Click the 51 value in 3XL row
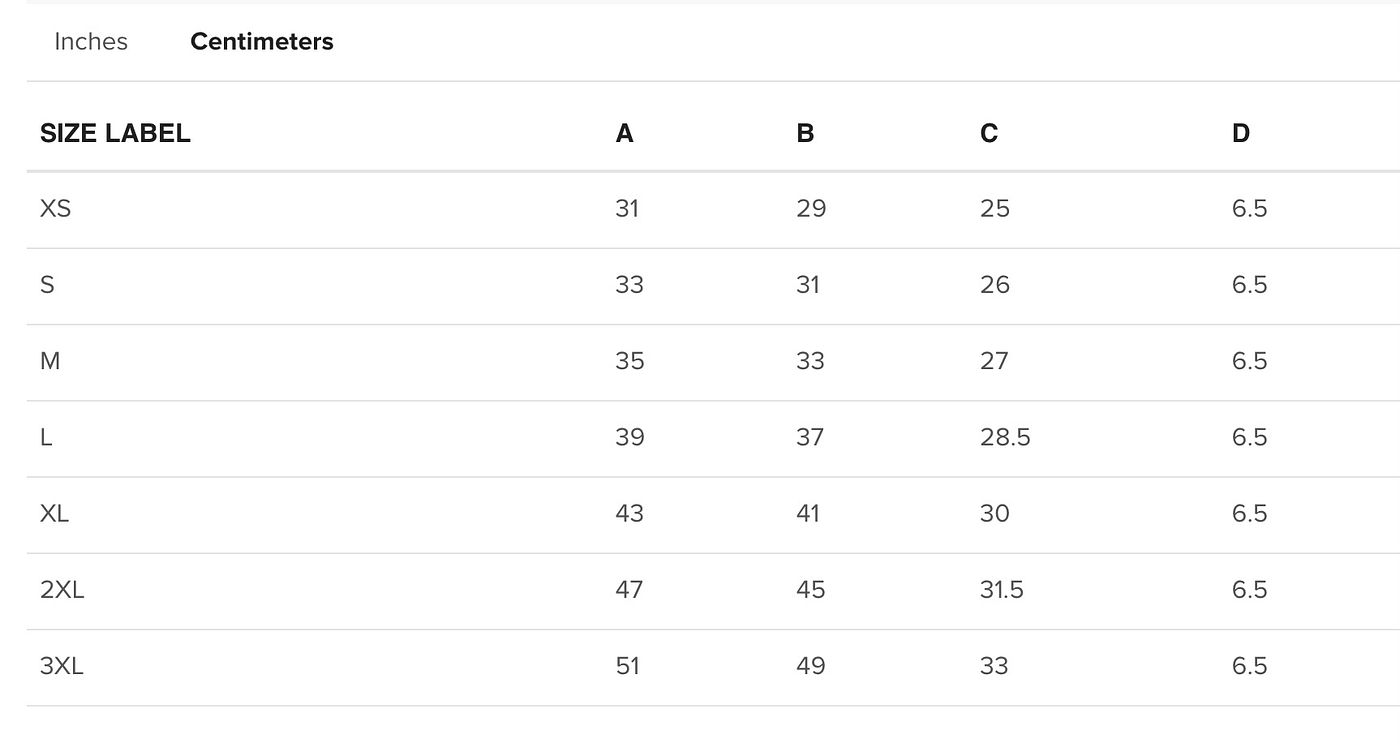Screen dimensions: 1400x744 [628, 666]
